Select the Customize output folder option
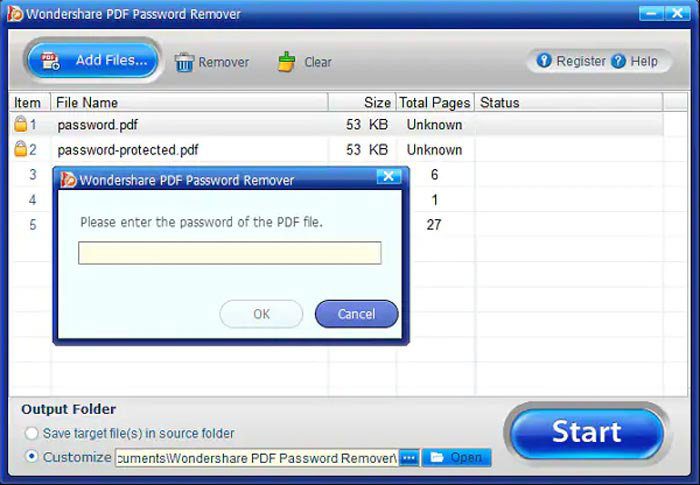Viewport: 700px width, 485px height. 31,456
